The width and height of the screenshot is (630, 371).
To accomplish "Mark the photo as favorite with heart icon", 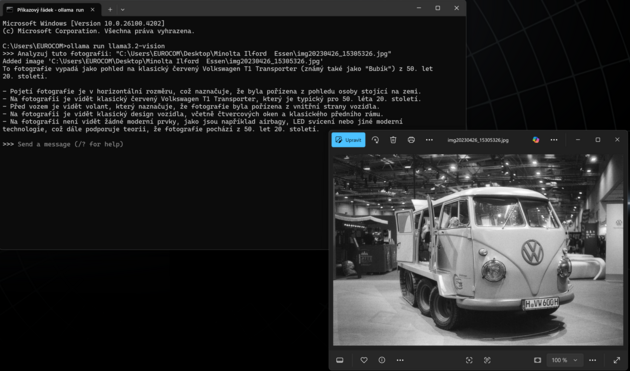I will (364, 360).
